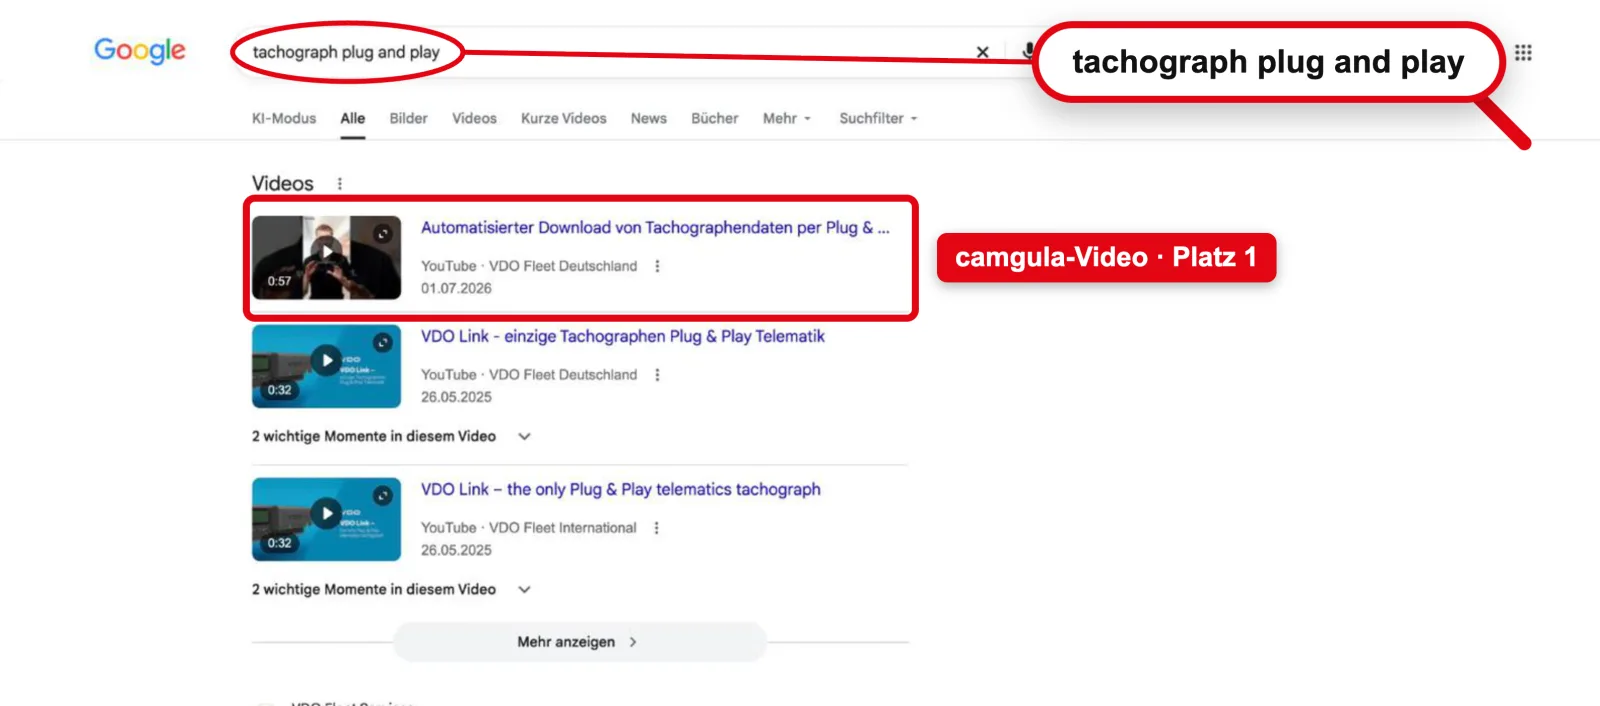Click the Mehr anzeigen button
1600x706 pixels.
pos(580,642)
